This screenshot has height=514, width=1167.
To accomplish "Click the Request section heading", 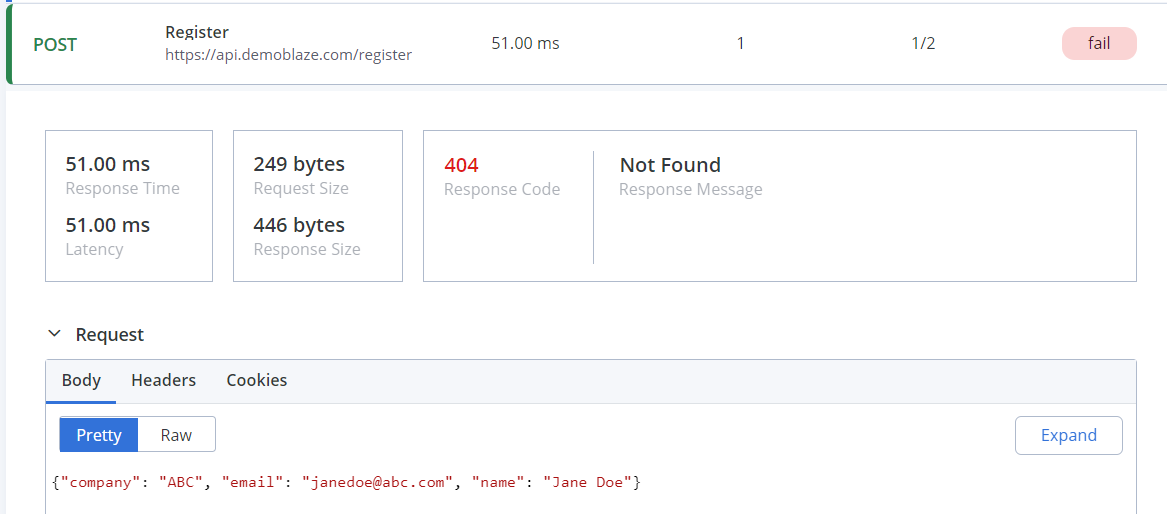I will tap(110, 335).
